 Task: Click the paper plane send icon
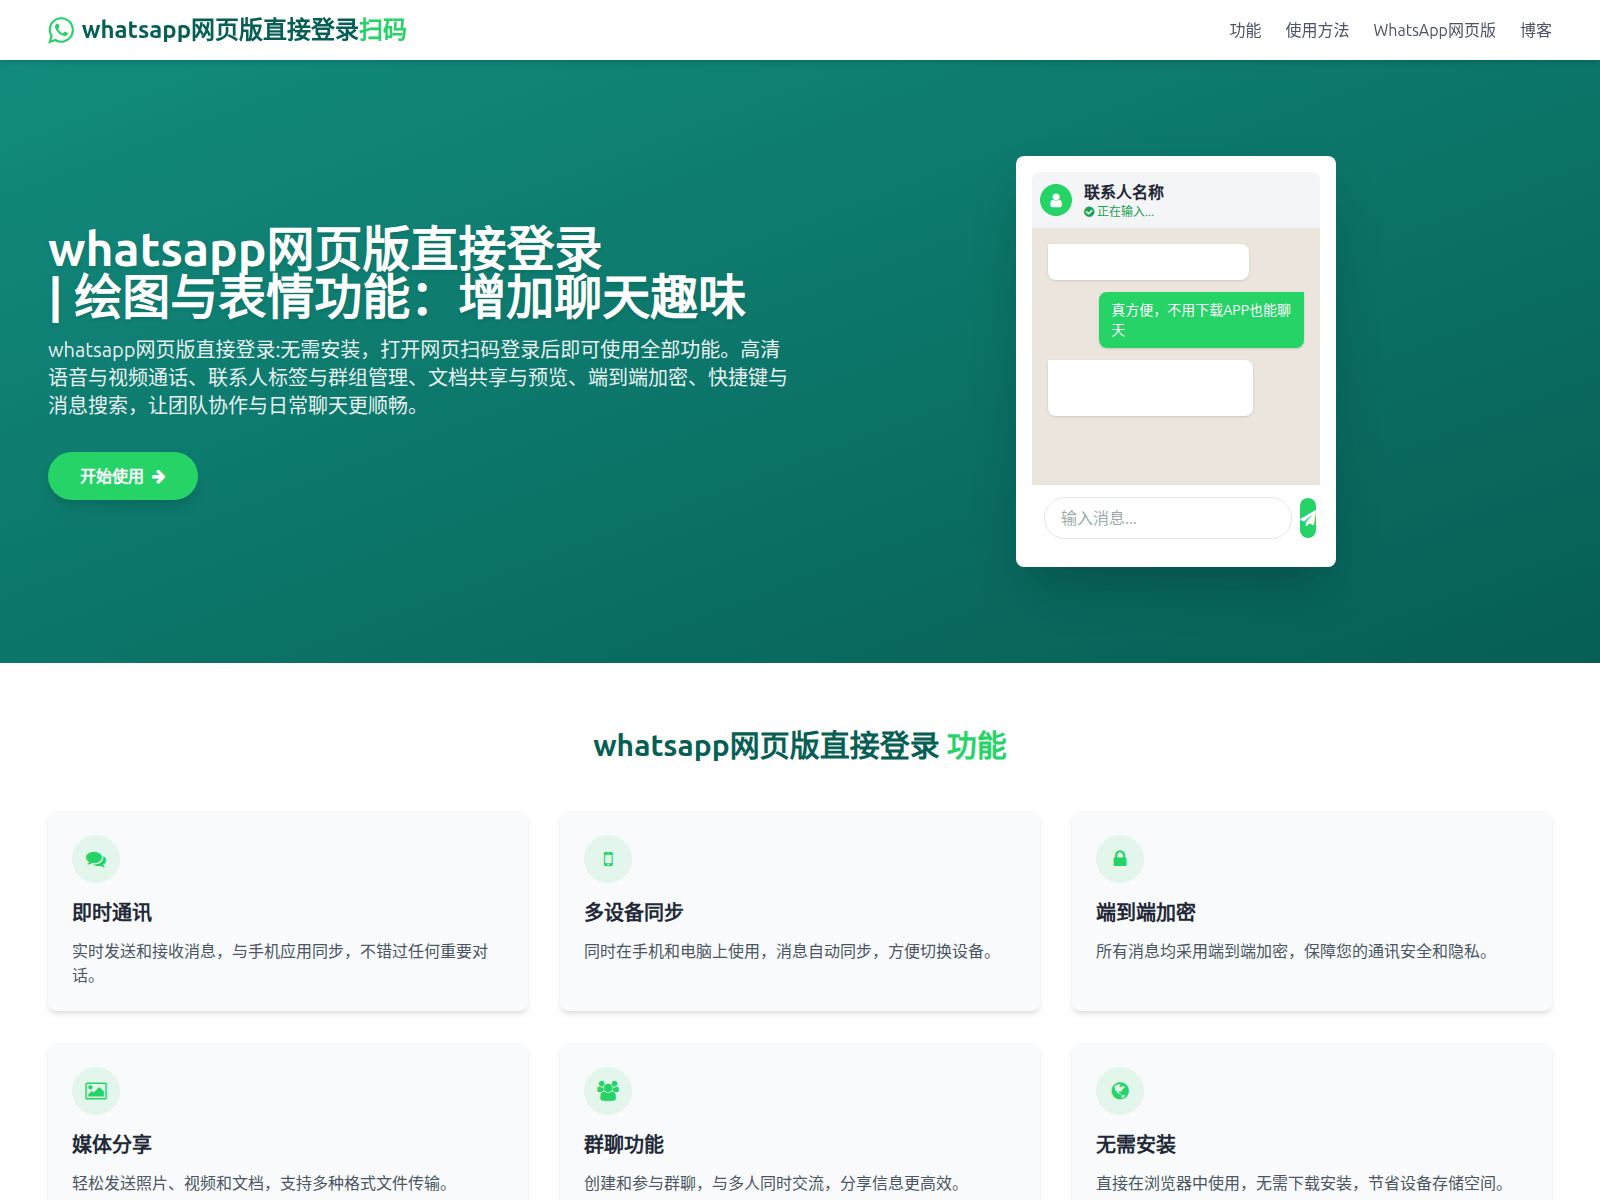(1308, 518)
